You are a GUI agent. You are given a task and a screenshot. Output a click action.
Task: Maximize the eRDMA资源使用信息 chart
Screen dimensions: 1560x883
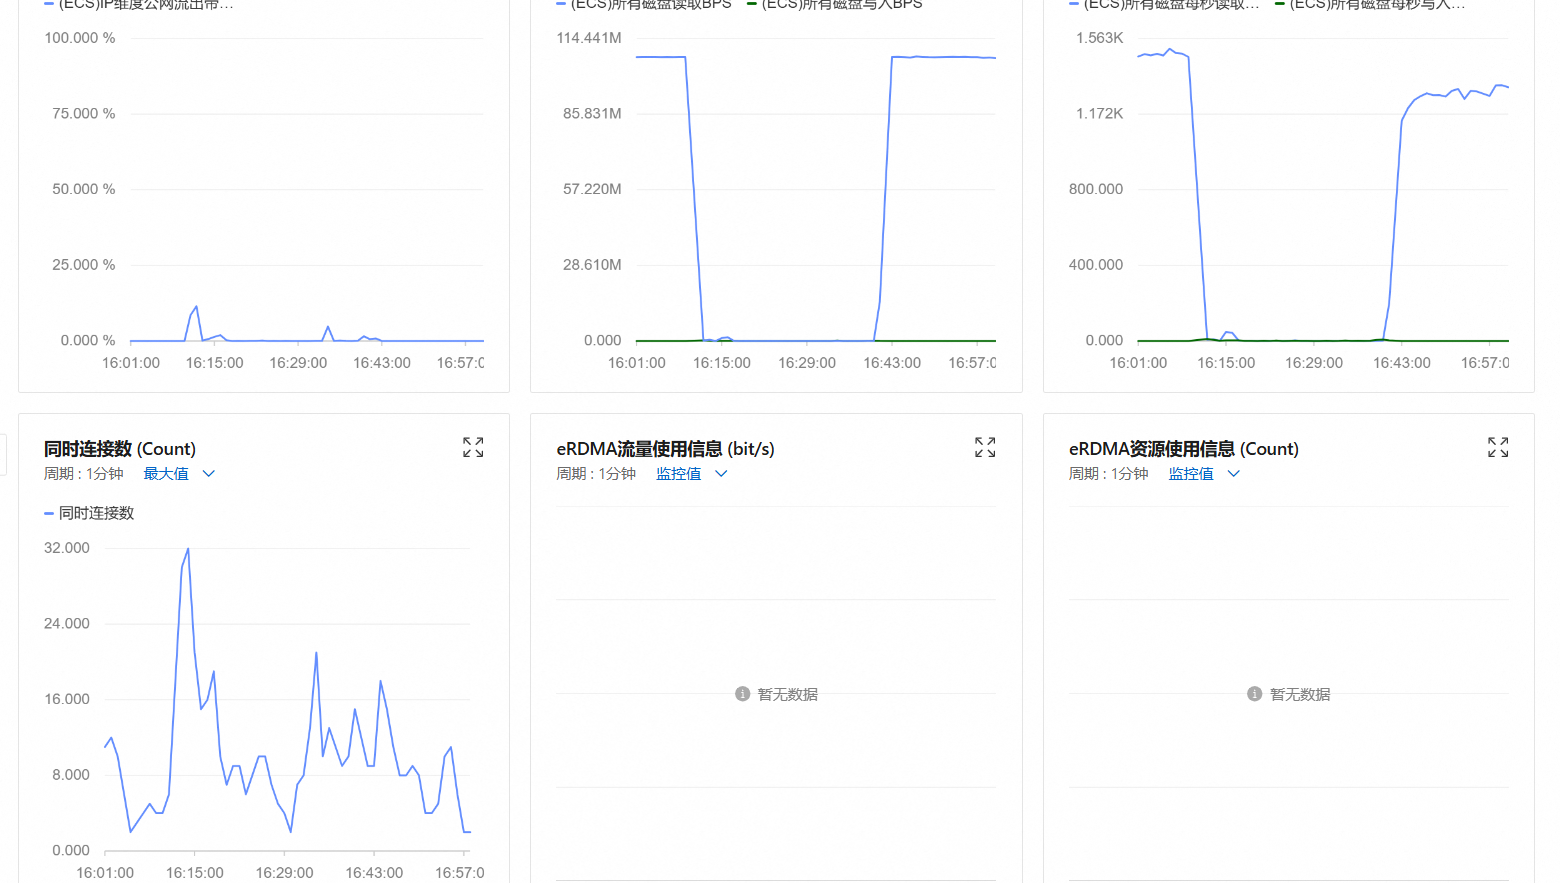tap(1498, 447)
